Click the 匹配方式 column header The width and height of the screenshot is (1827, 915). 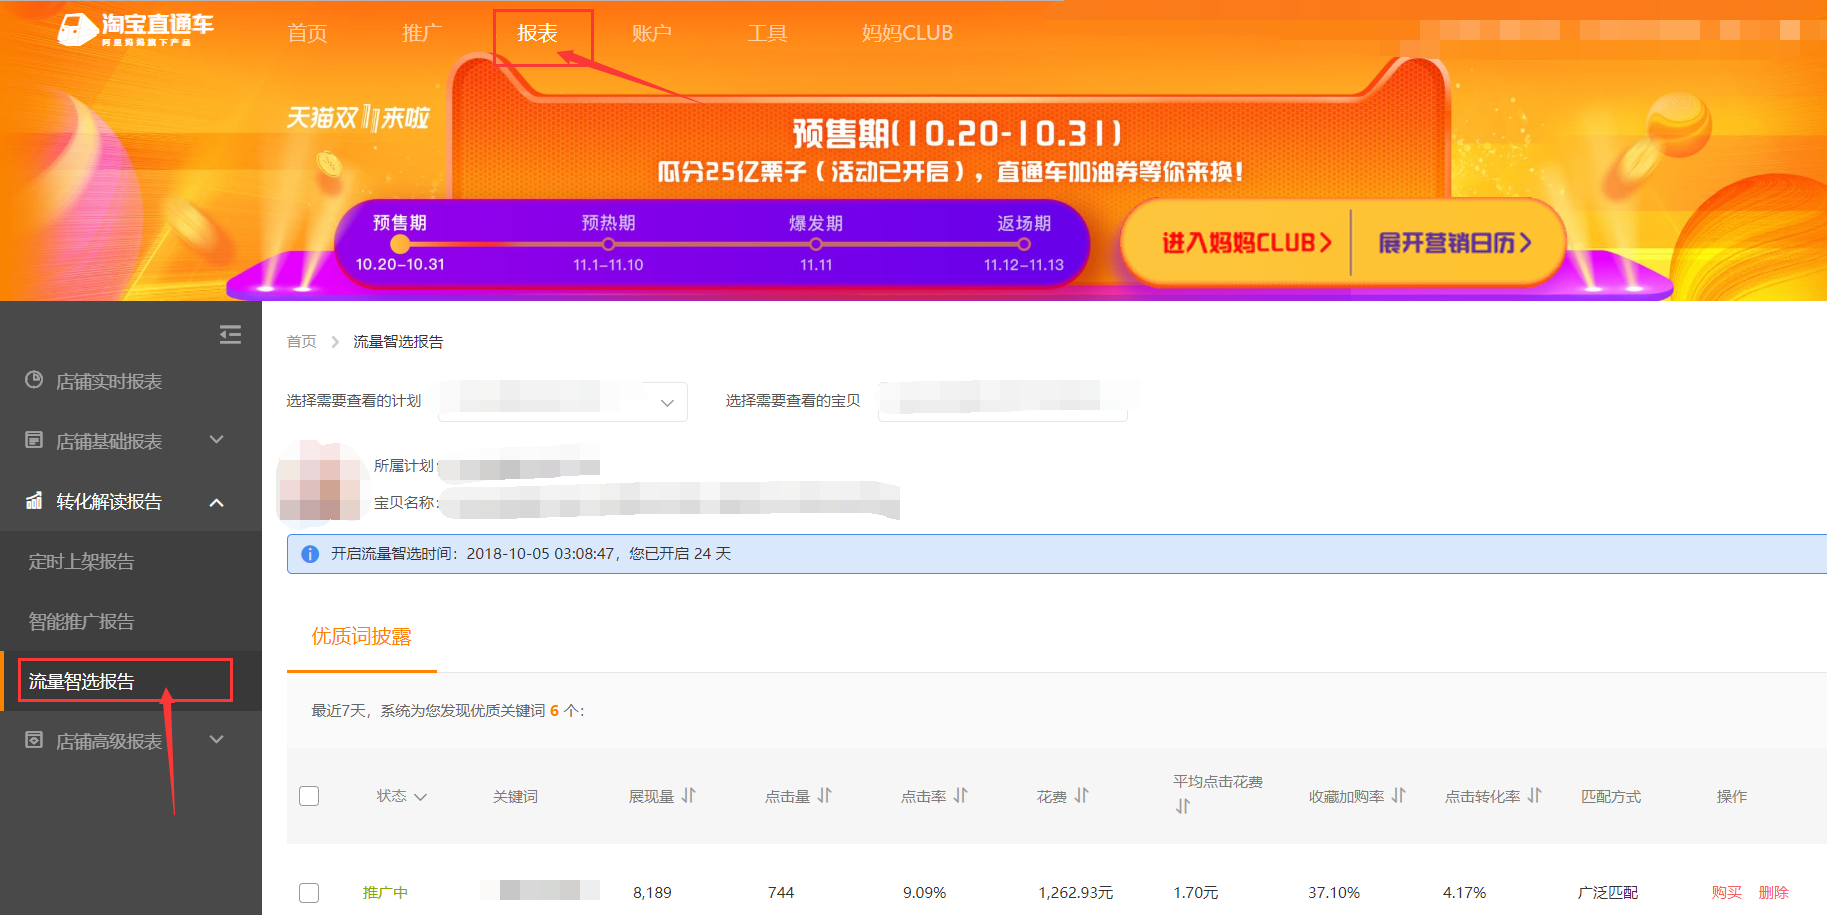coord(1611,796)
